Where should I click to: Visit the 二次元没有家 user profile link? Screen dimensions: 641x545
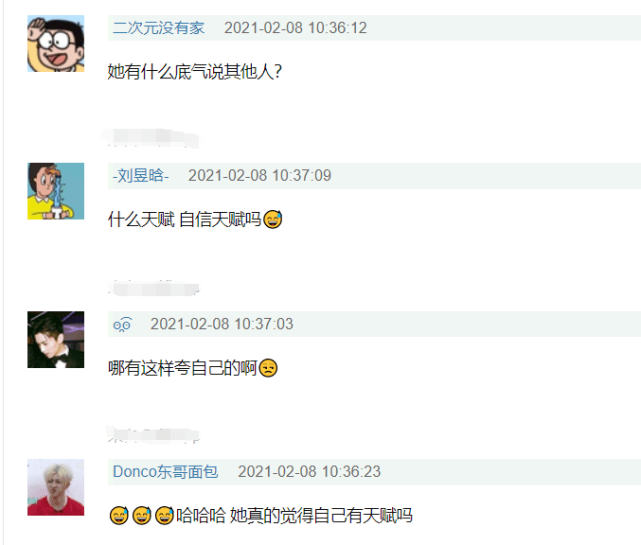pyautogui.click(x=158, y=28)
